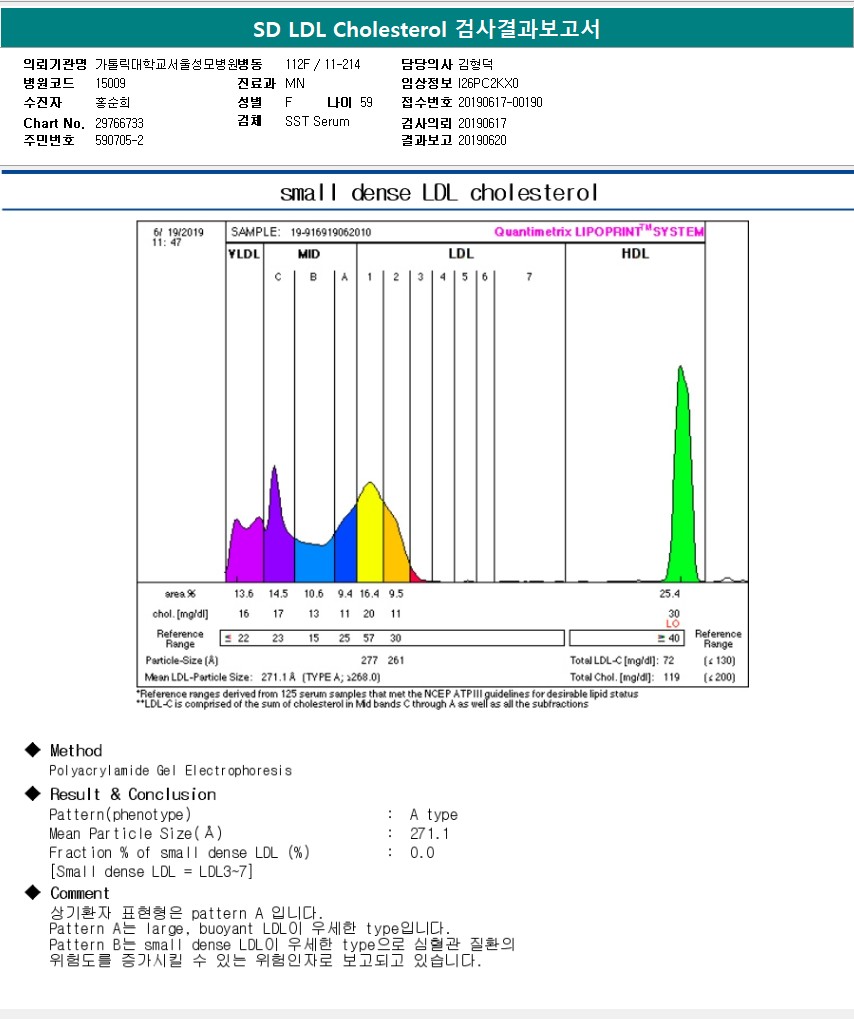This screenshot has width=854, height=1019.
Task: Click the NCEP ATPIII reference footnote
Action: 387,694
